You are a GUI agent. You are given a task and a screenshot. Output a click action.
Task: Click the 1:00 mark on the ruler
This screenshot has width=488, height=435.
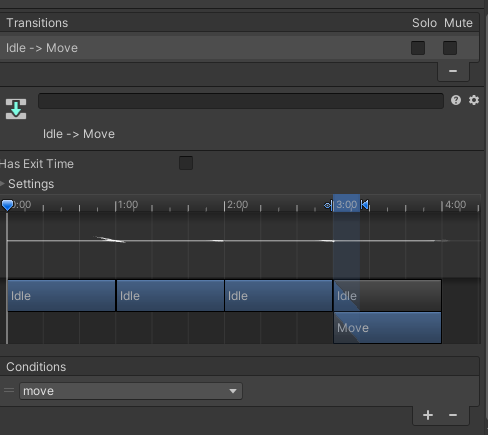[x=128, y=205]
